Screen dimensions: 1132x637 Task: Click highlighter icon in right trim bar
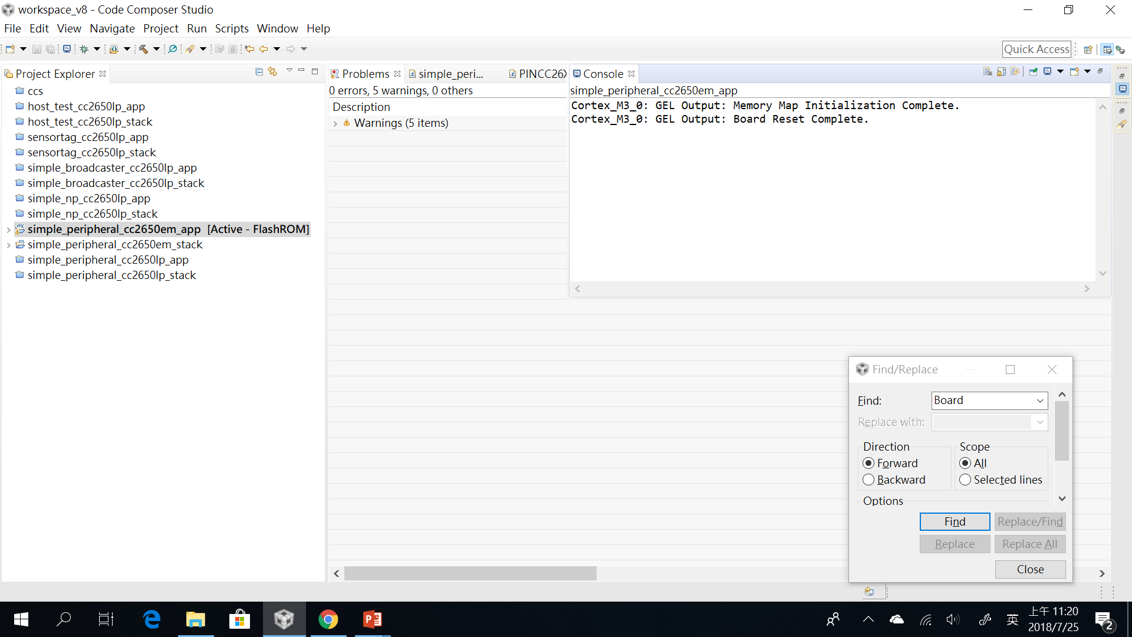coord(1122,124)
